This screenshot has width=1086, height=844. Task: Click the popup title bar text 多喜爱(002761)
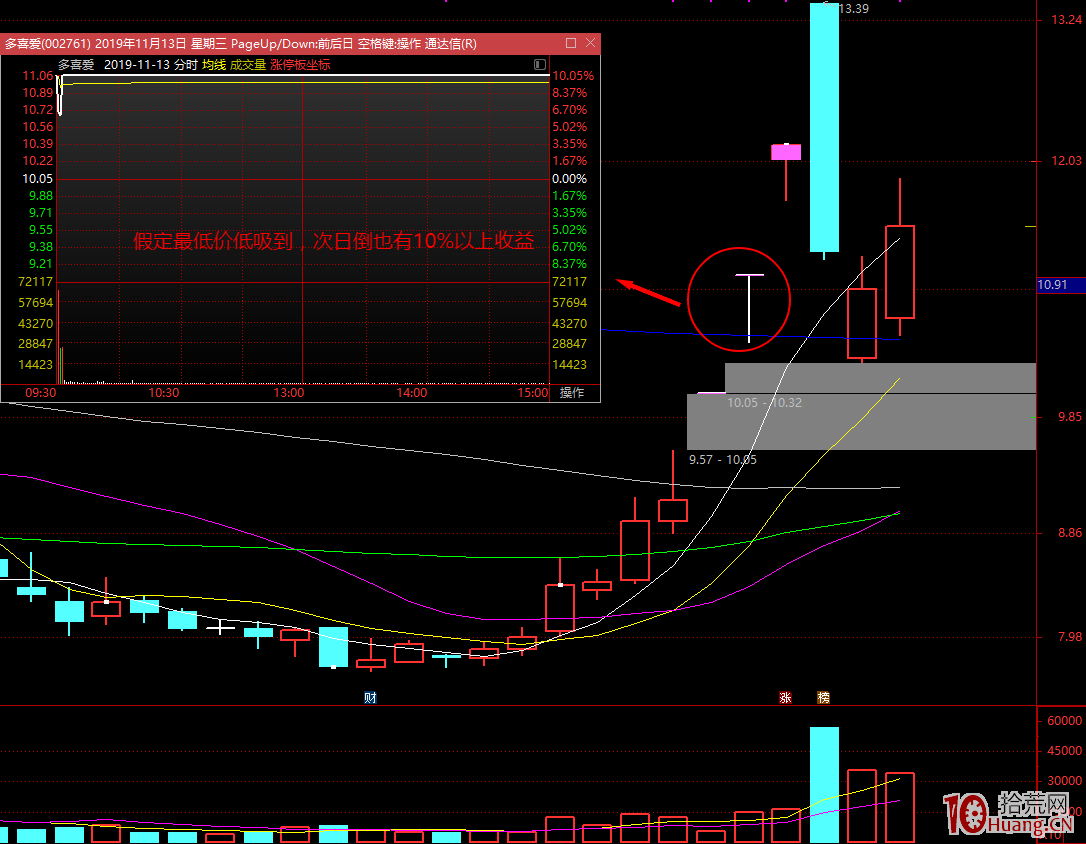tap(48, 44)
